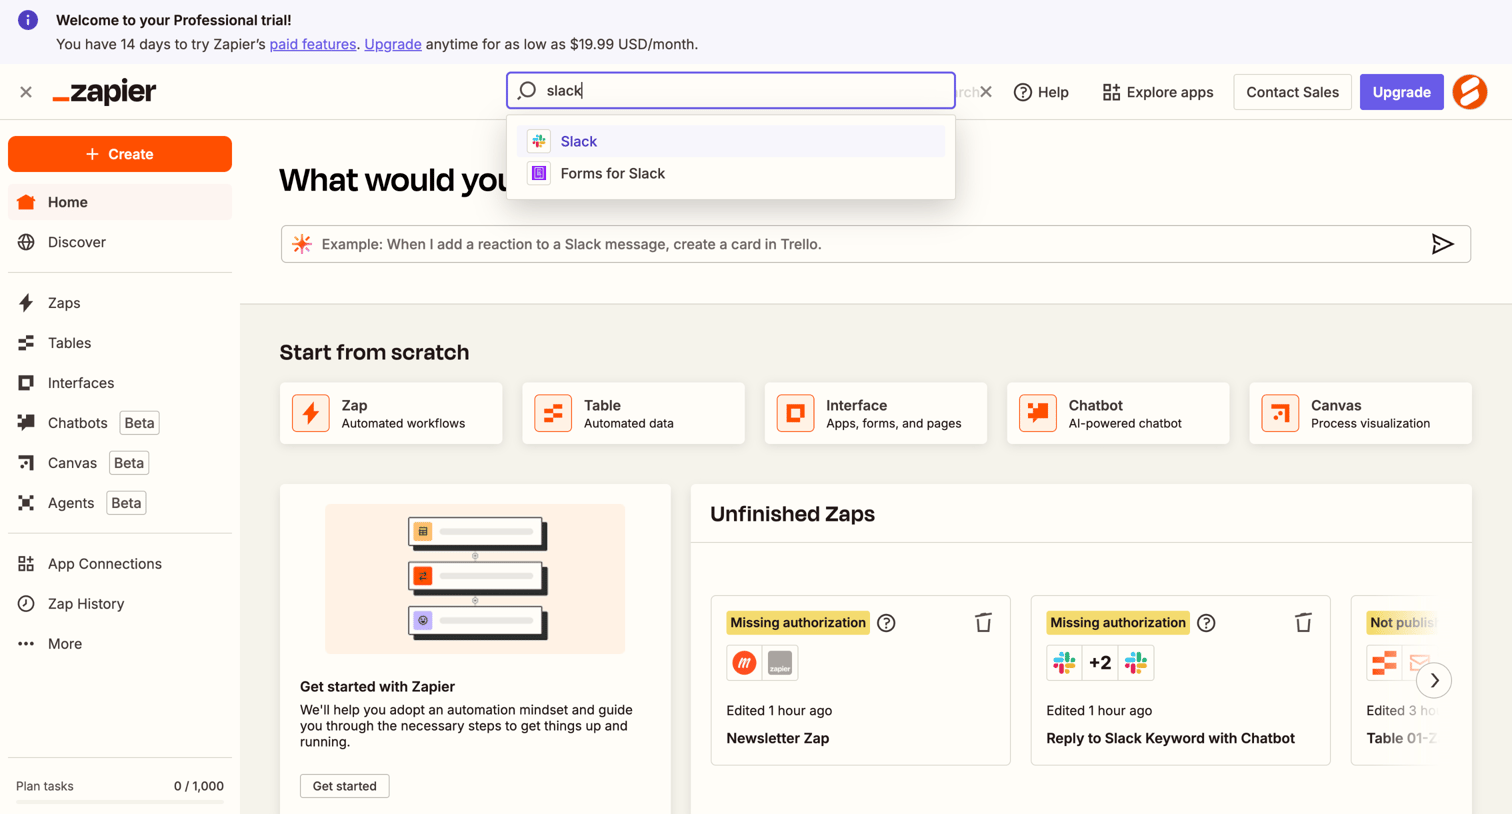Open the Newsletter Zap title

click(778, 738)
